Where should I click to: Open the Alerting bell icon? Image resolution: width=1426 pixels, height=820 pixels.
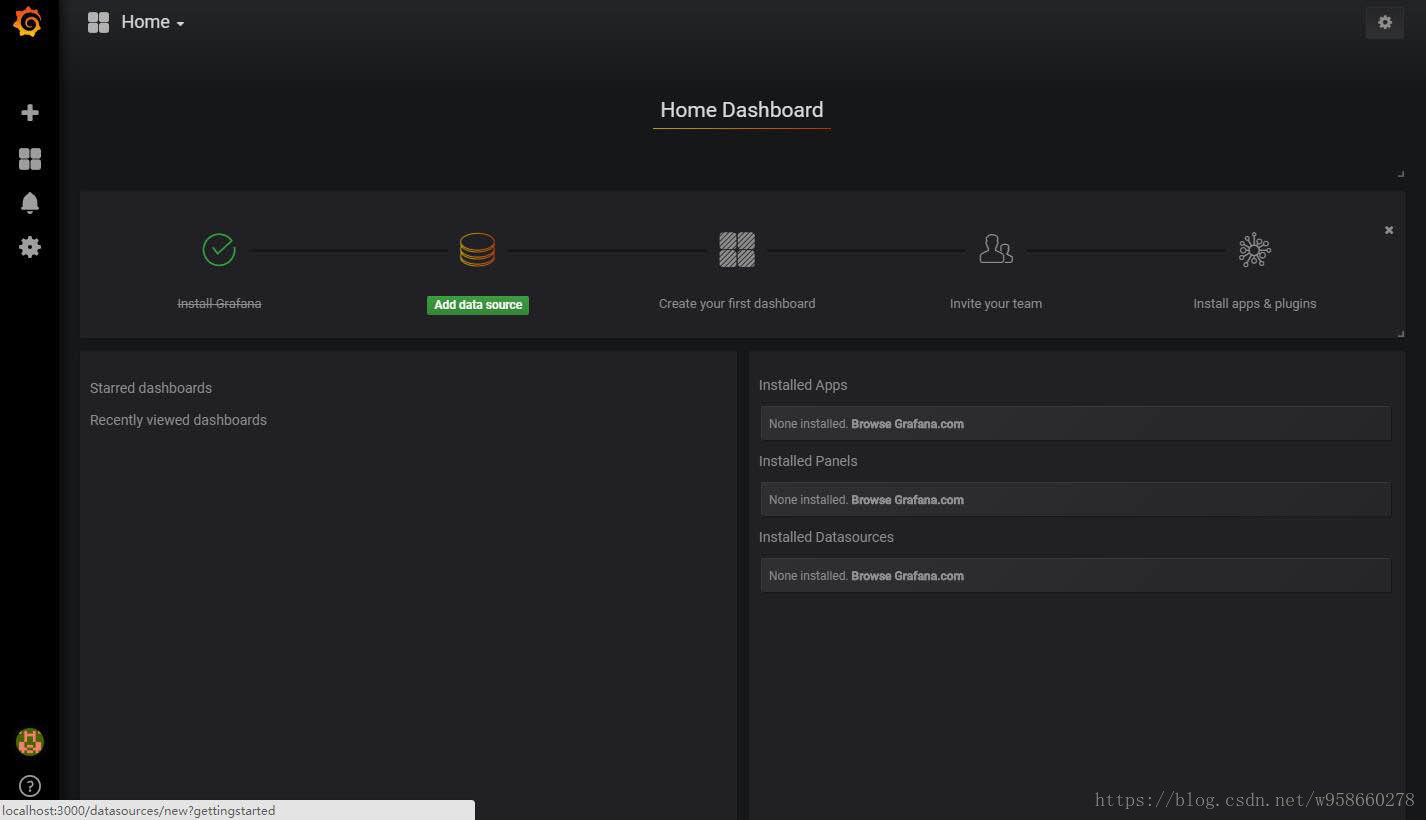(30, 203)
